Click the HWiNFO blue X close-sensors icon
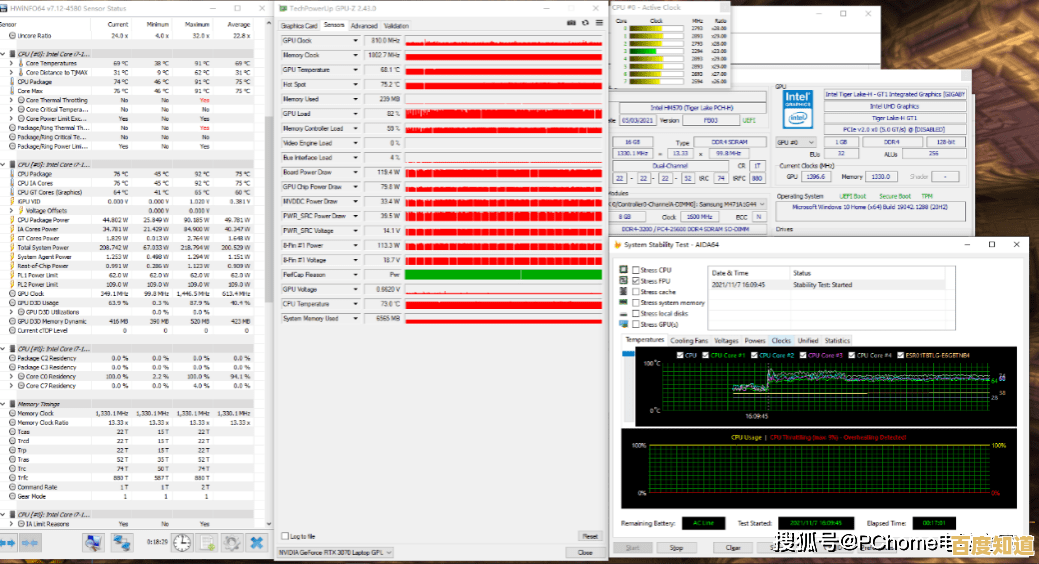This screenshot has width=1039, height=564. pyautogui.click(x=257, y=542)
